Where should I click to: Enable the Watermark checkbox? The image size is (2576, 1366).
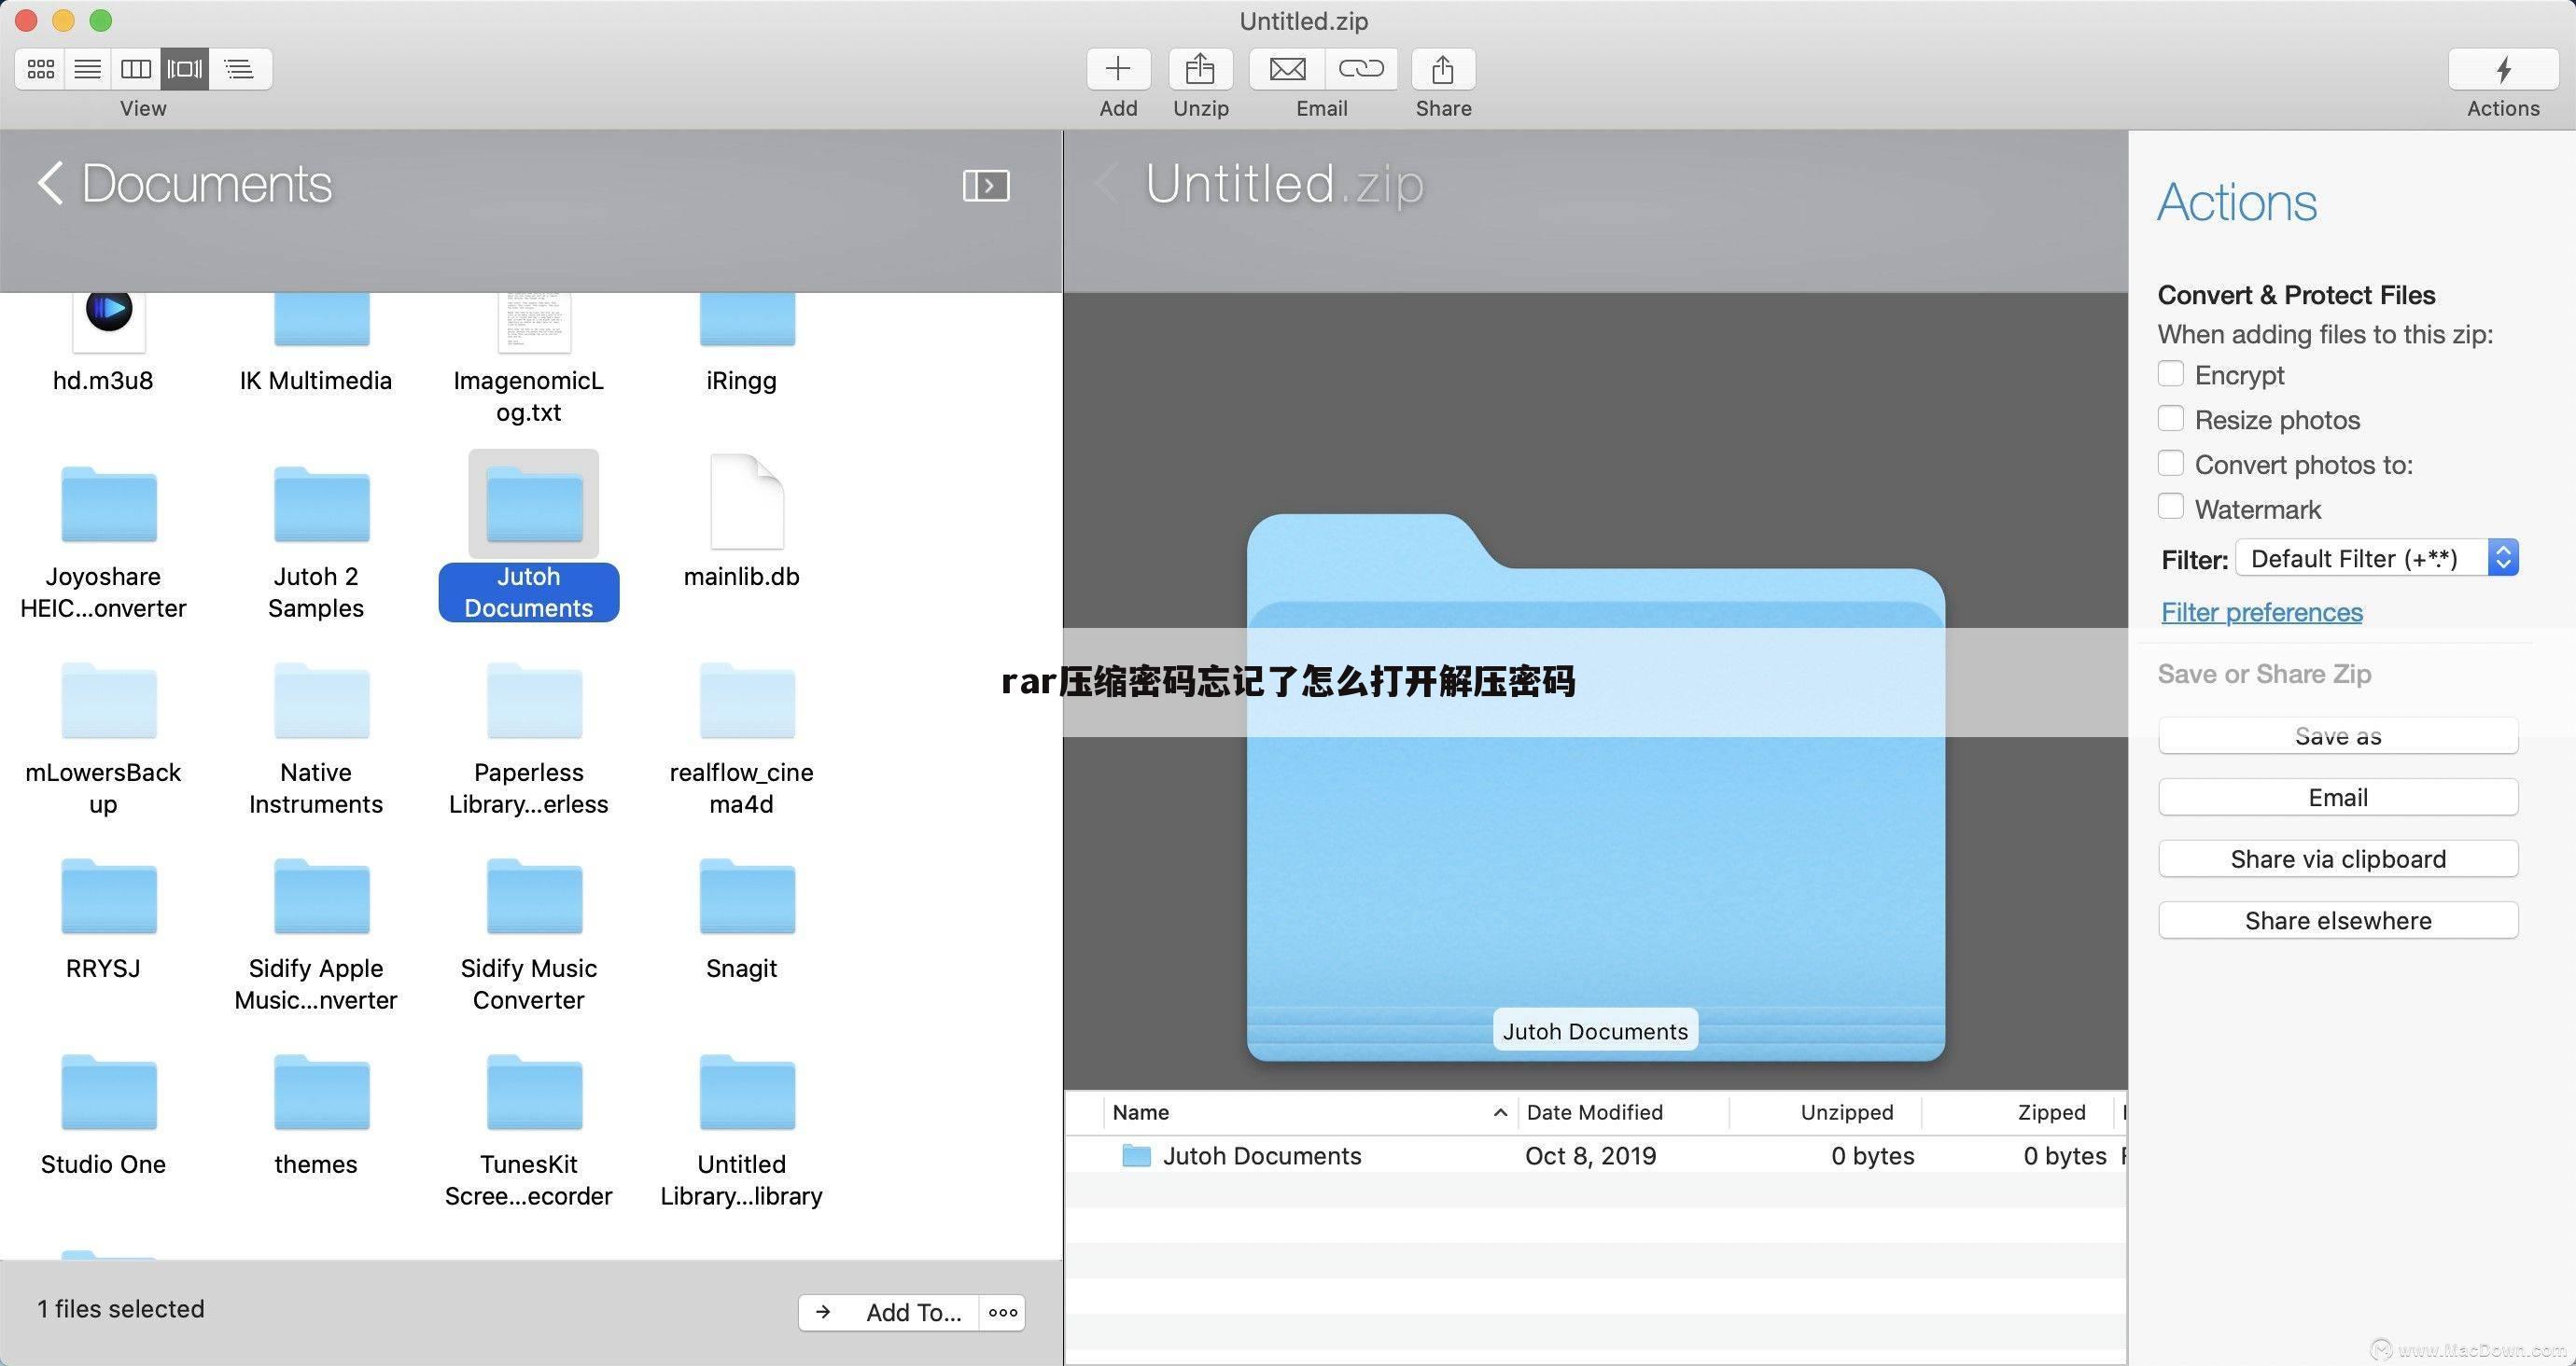[x=2170, y=507]
